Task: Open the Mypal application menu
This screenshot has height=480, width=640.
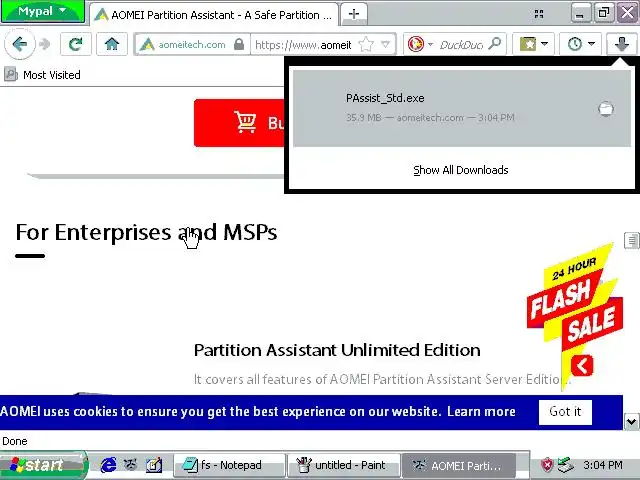Action: click(42, 11)
